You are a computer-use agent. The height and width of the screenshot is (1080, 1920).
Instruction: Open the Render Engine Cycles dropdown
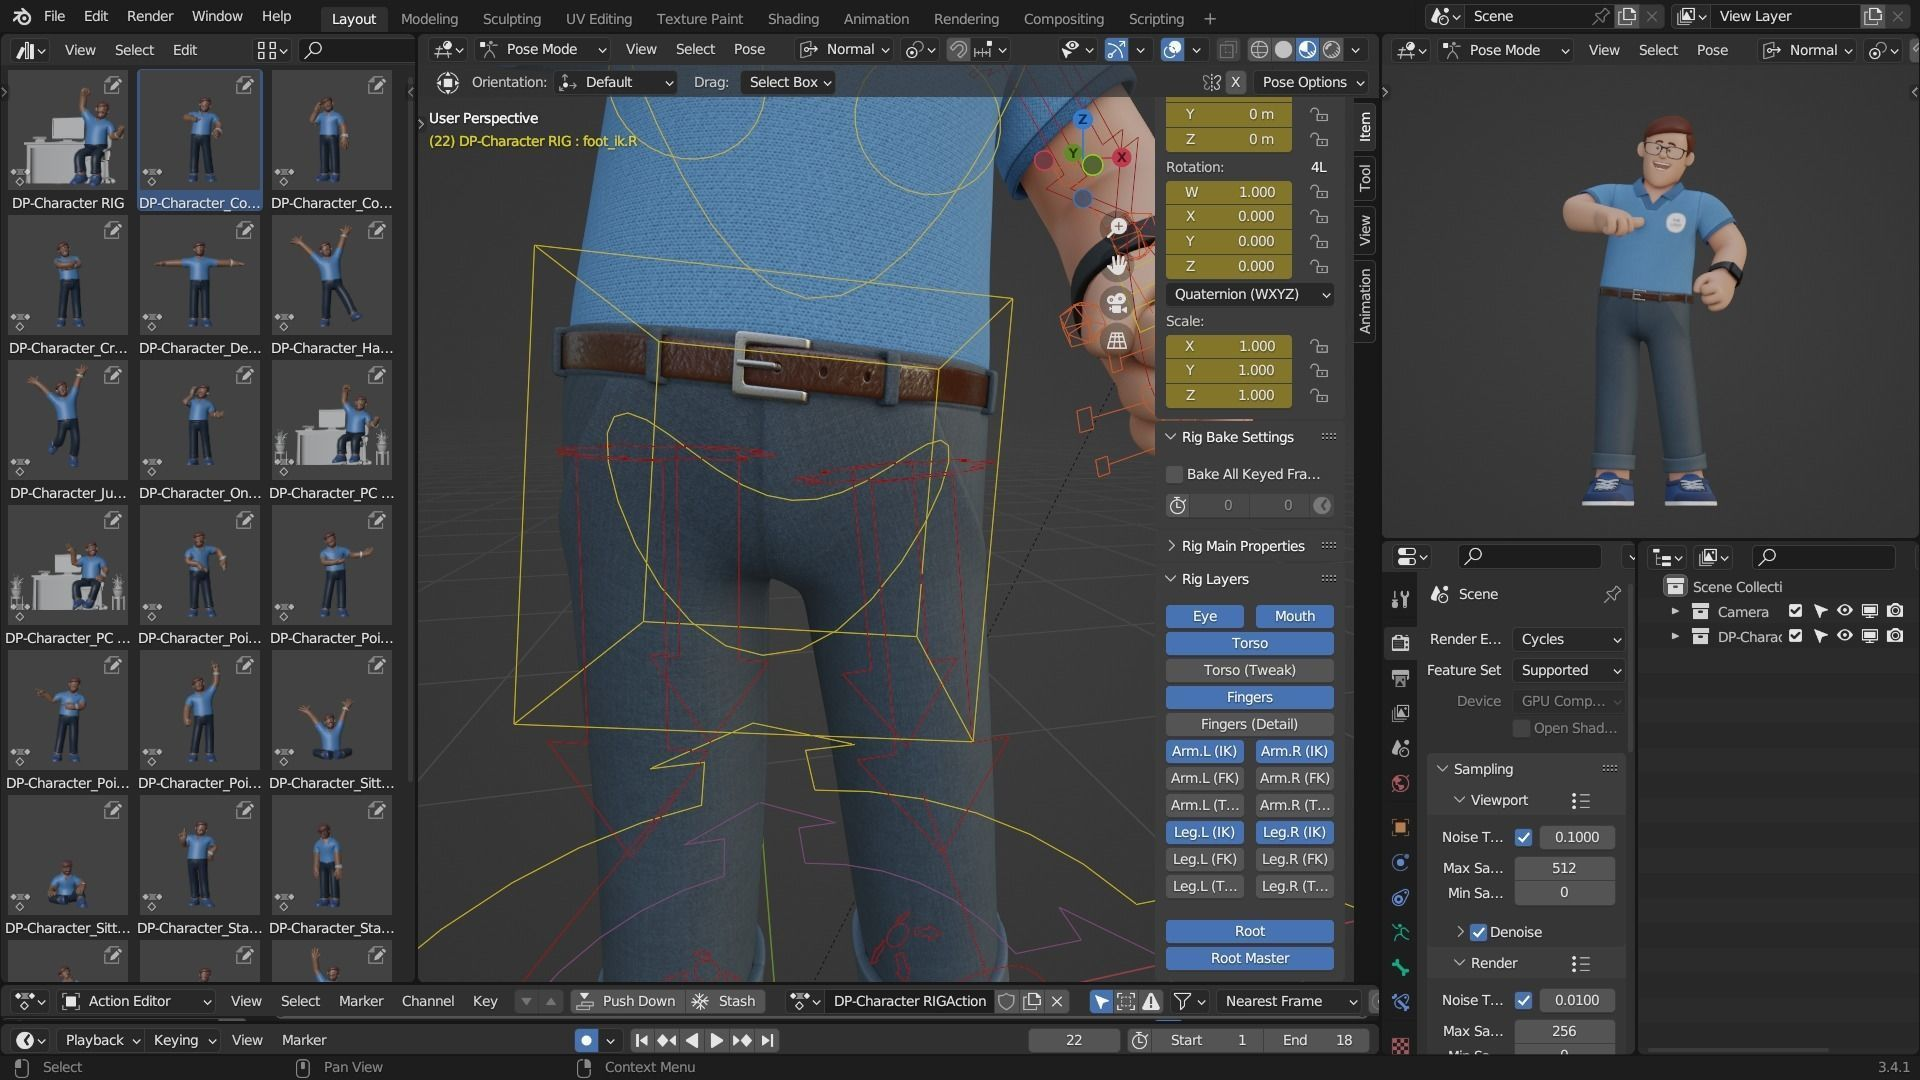coord(1568,639)
